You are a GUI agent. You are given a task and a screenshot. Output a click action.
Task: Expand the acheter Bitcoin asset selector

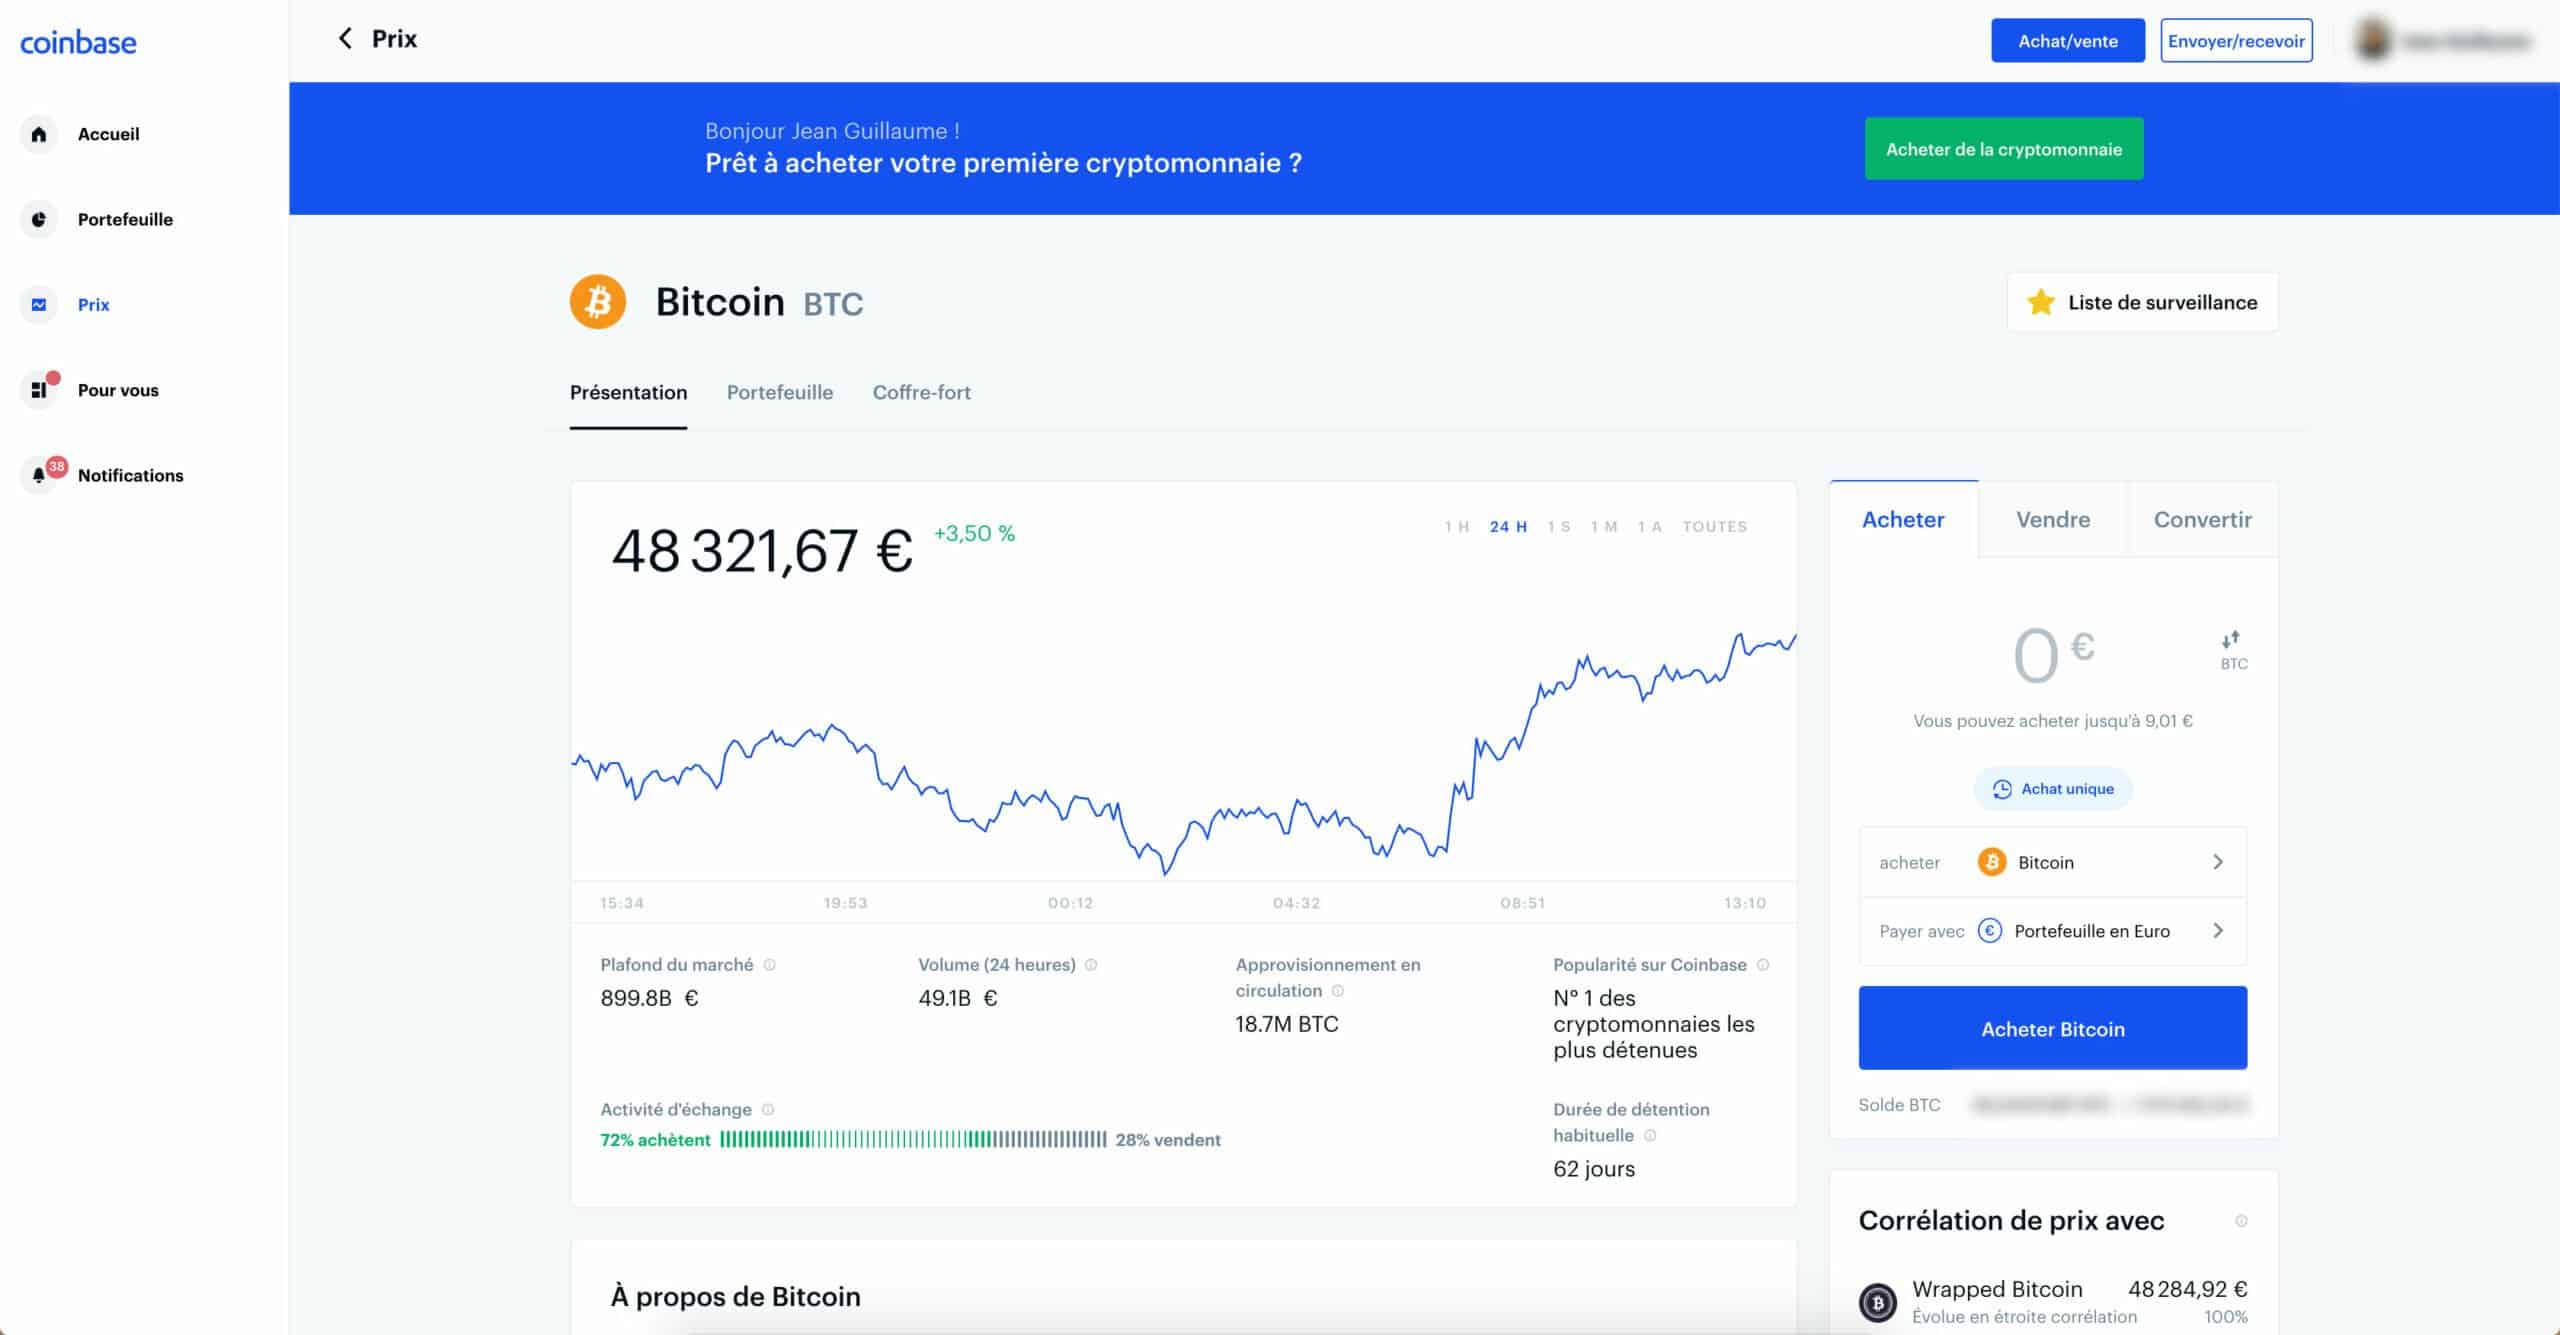pos(2052,862)
